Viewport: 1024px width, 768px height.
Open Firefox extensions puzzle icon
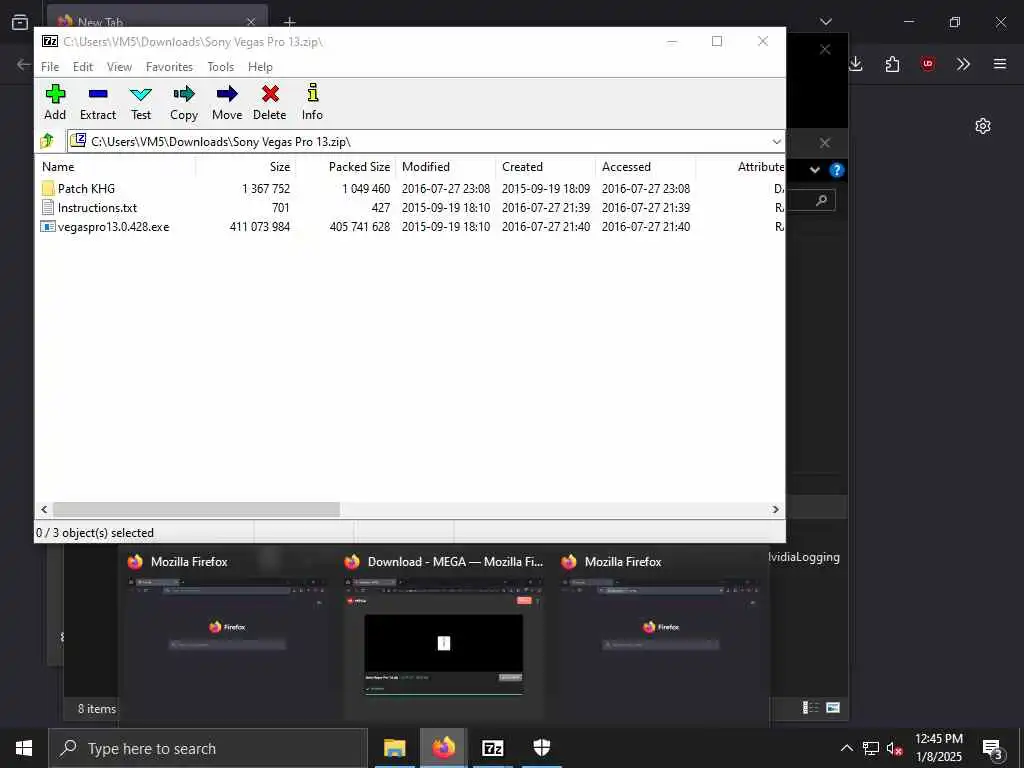pyautogui.click(x=892, y=63)
